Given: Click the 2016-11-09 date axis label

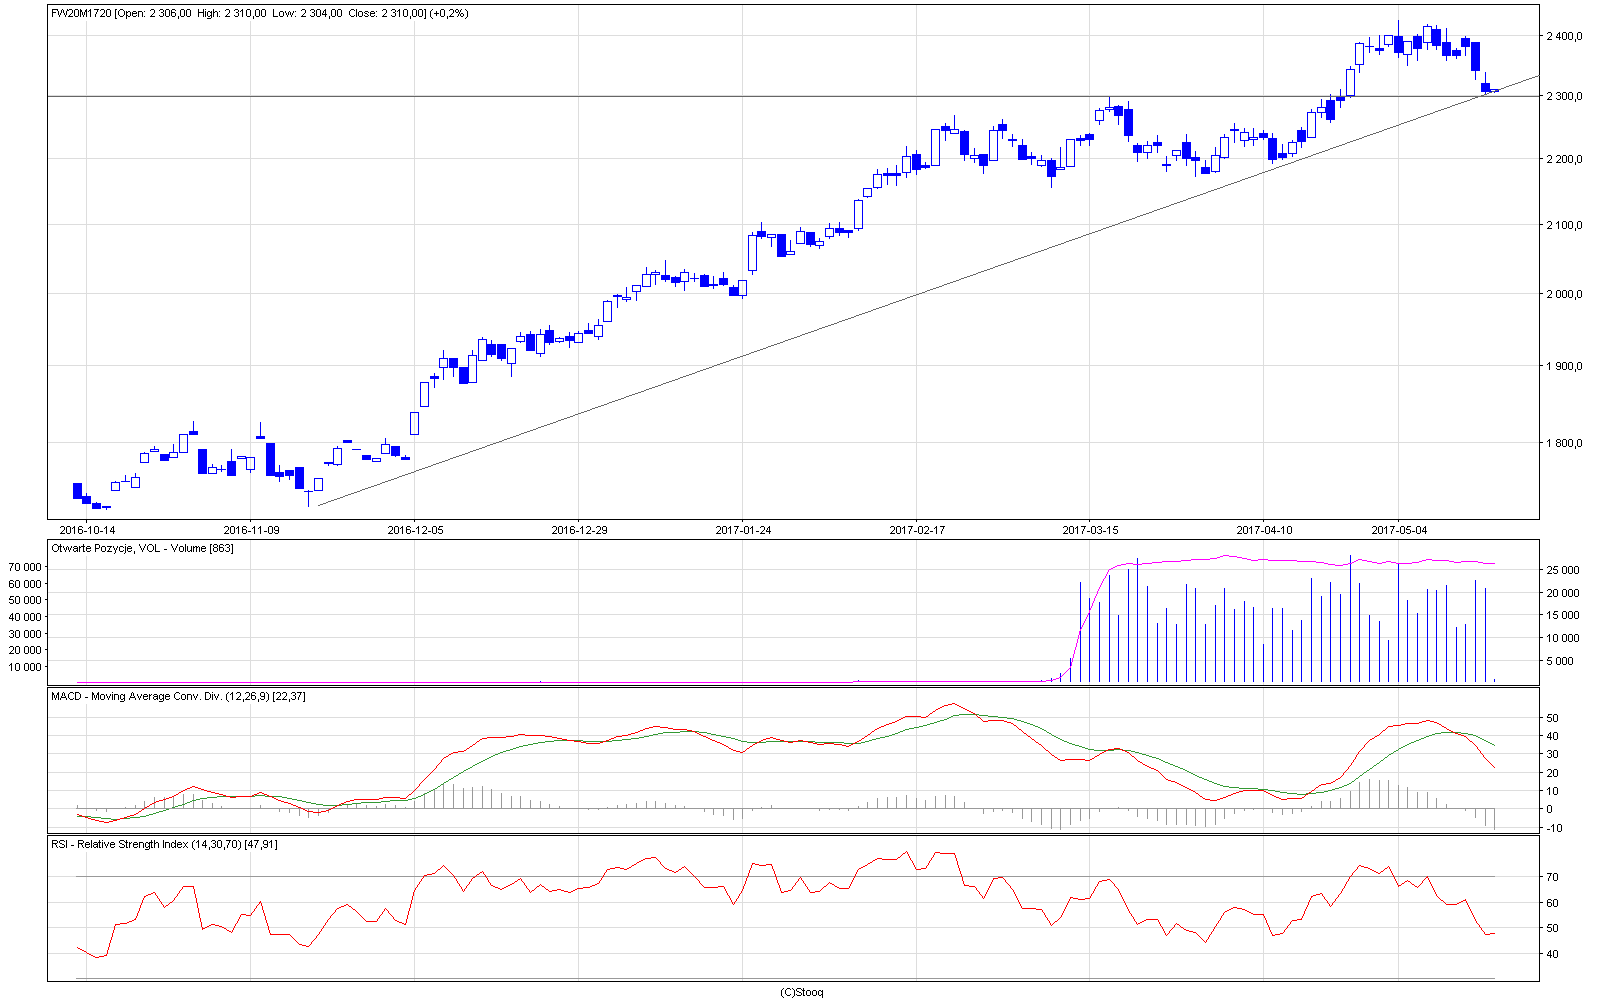Looking at the screenshot, I should (251, 530).
